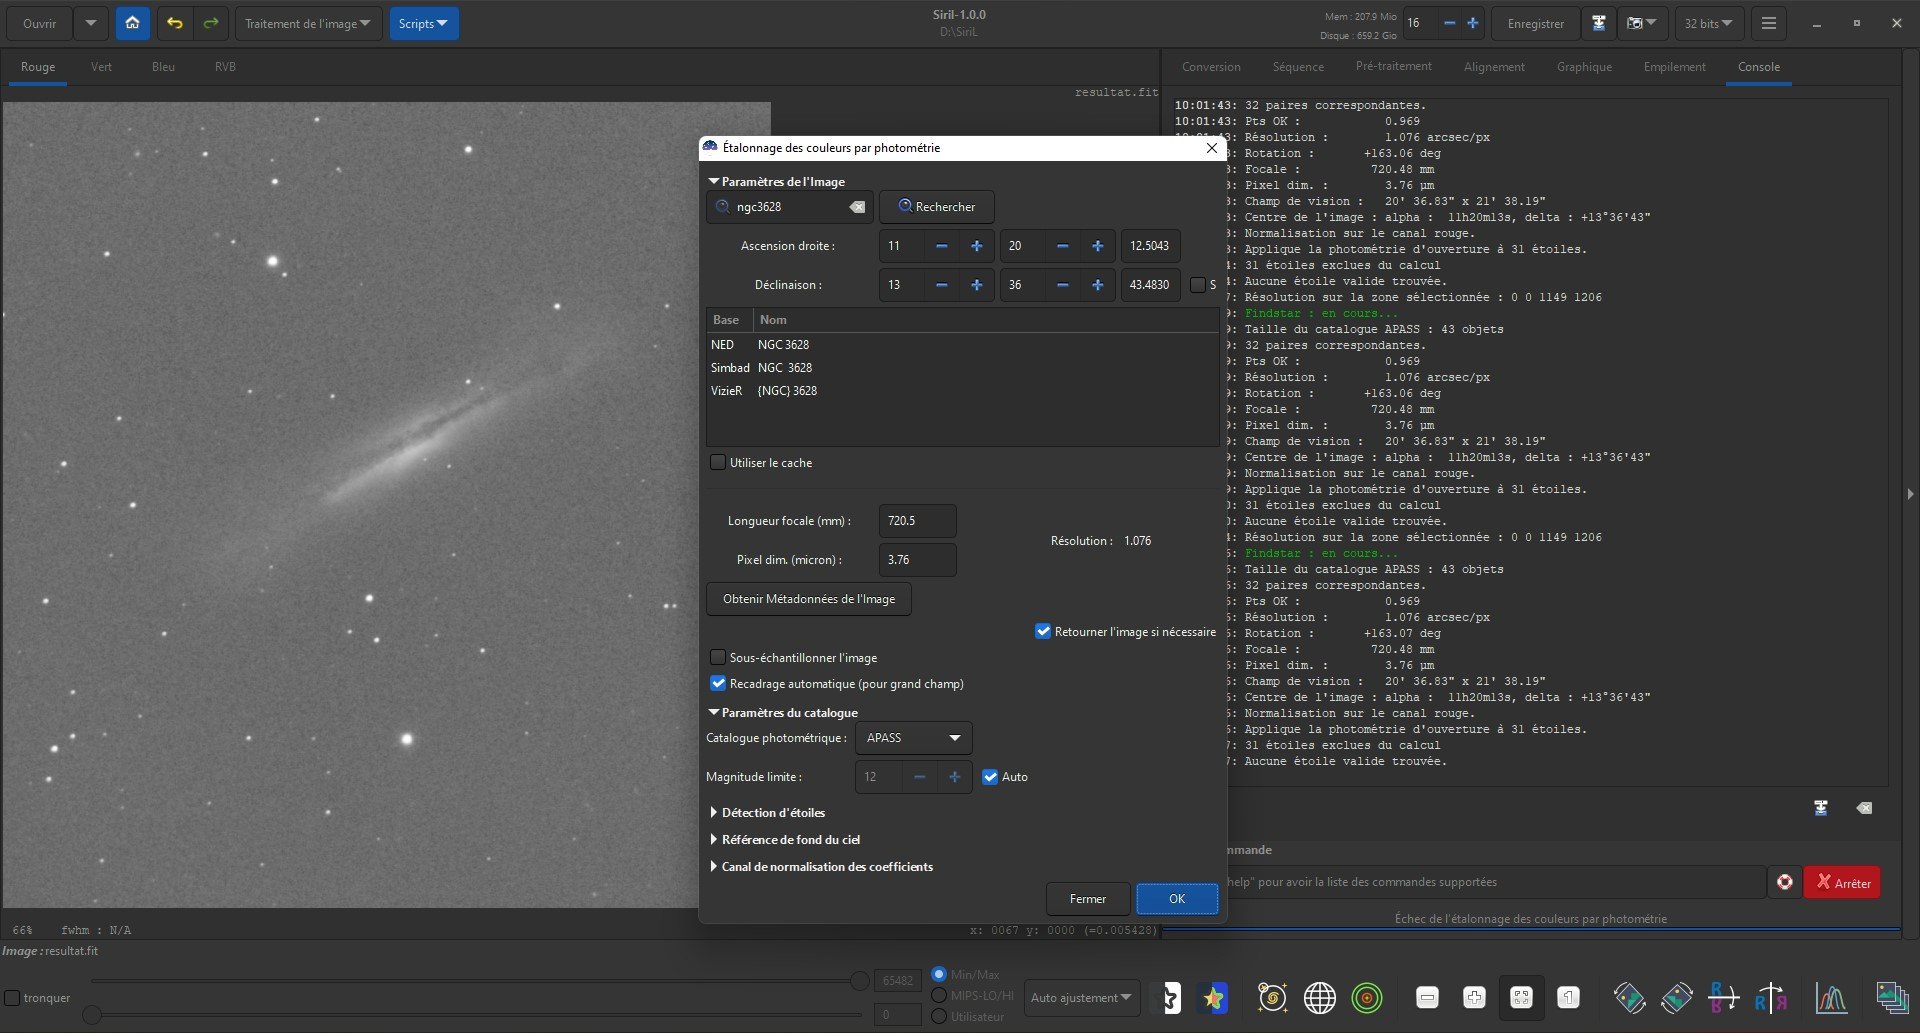The height and width of the screenshot is (1033, 1920).
Task: Select the Simbad NGC 3628 result row
Action: [x=962, y=368]
